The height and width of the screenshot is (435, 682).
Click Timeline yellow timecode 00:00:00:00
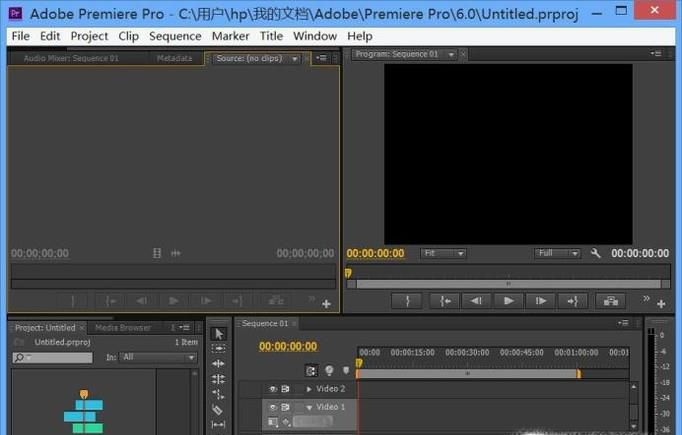click(x=288, y=346)
